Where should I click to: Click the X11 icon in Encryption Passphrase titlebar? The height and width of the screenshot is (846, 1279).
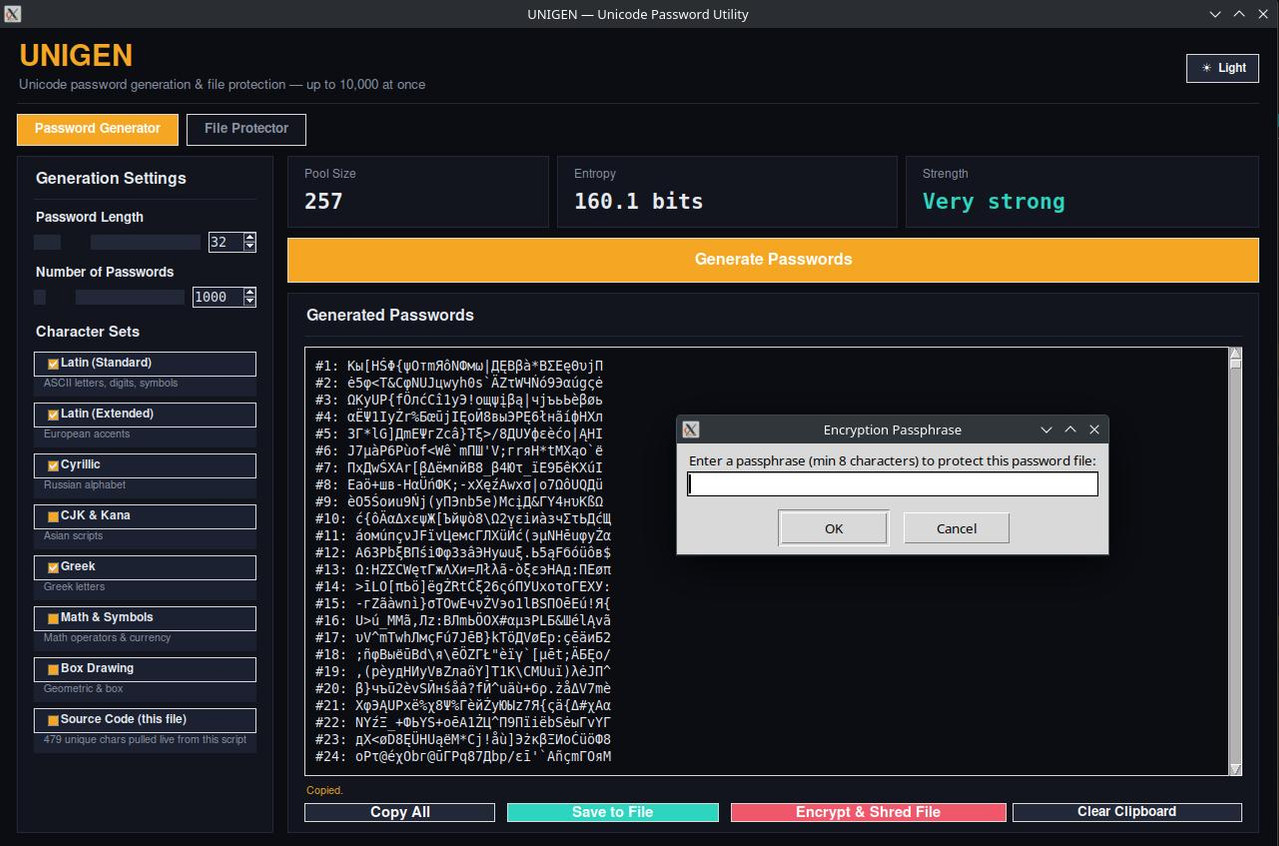click(690, 430)
